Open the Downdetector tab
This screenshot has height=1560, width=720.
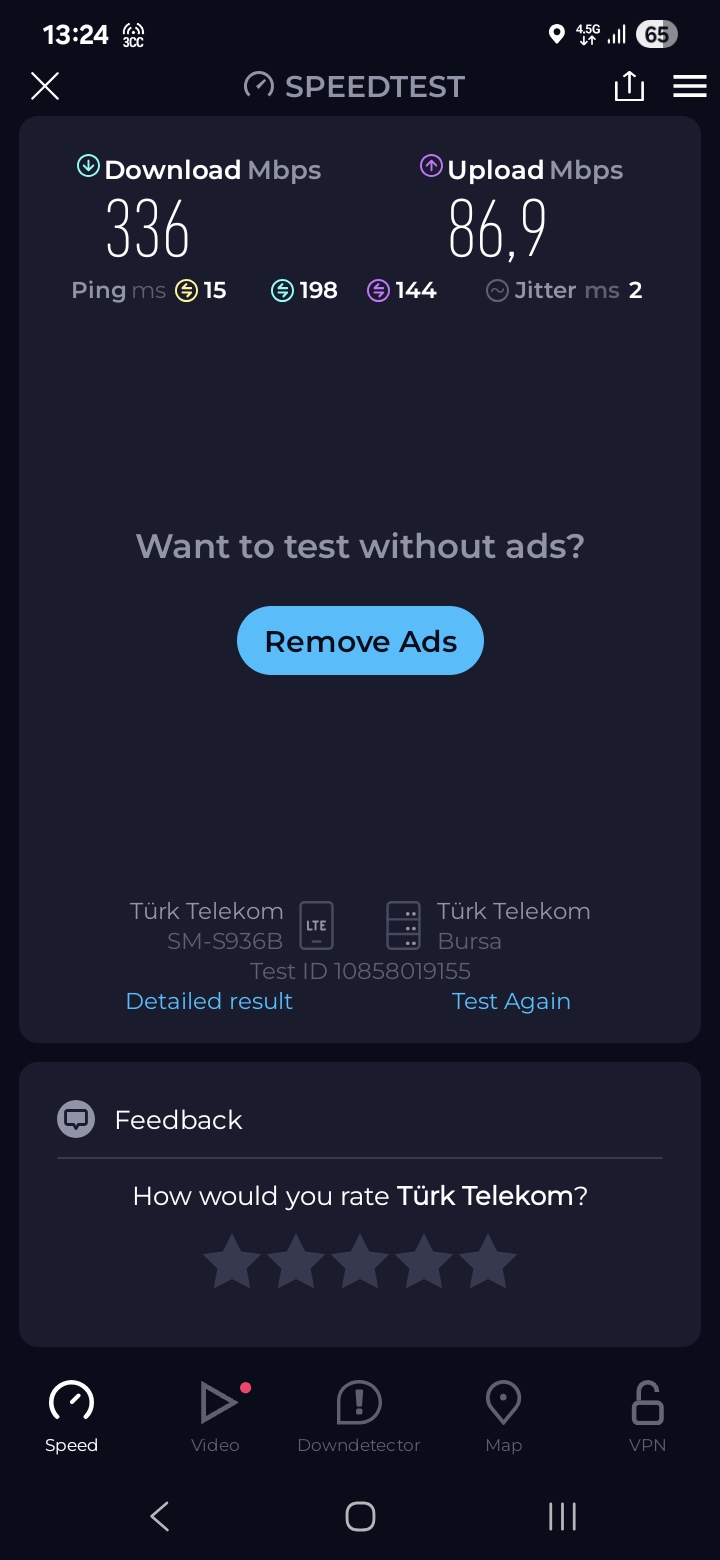click(x=359, y=1417)
